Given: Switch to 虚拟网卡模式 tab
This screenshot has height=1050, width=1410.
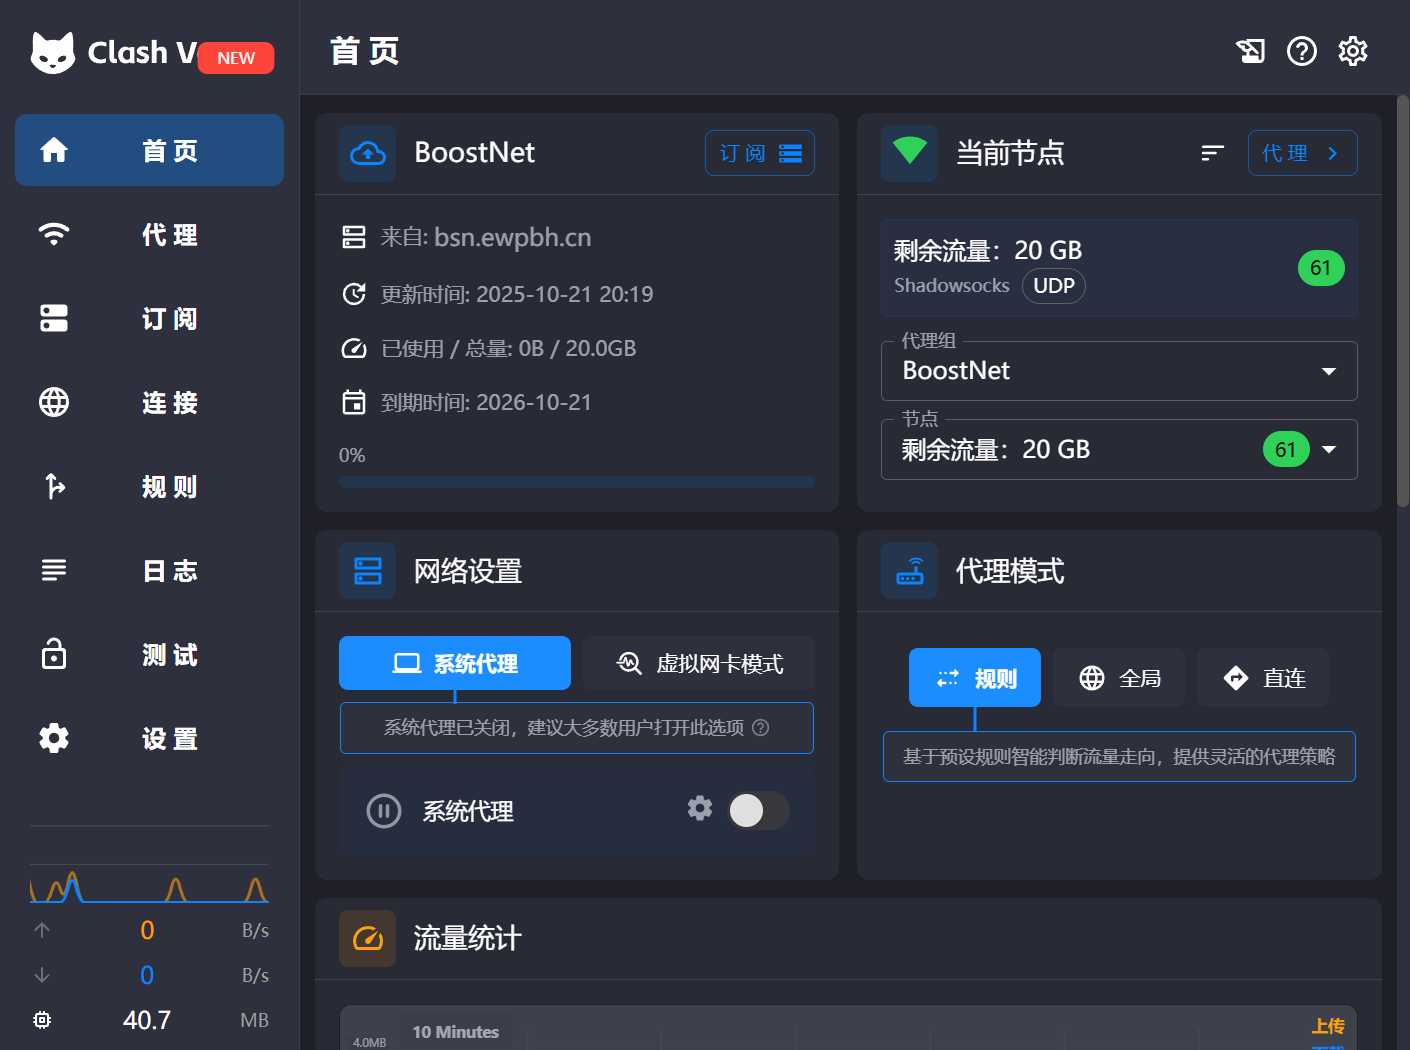Looking at the screenshot, I should pyautogui.click(x=699, y=663).
